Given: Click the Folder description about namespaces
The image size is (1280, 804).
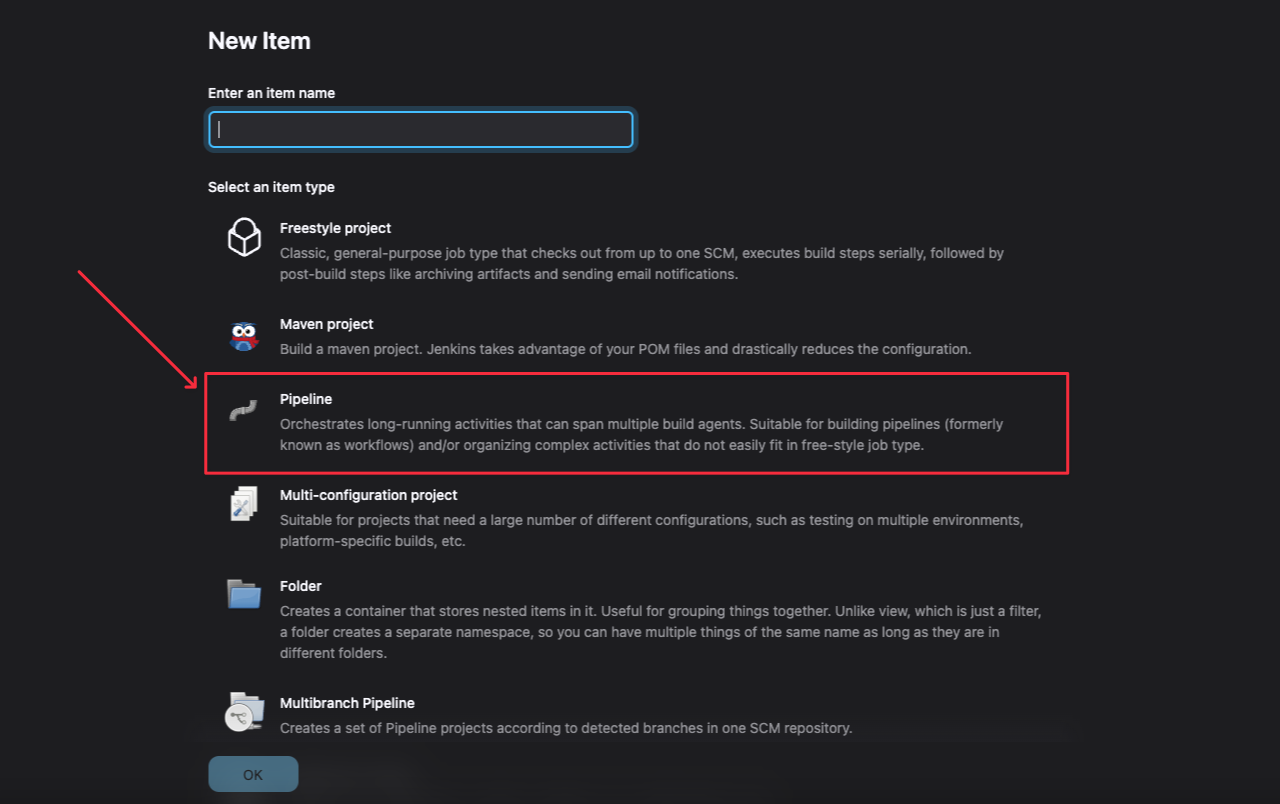Looking at the screenshot, I should tap(660, 631).
